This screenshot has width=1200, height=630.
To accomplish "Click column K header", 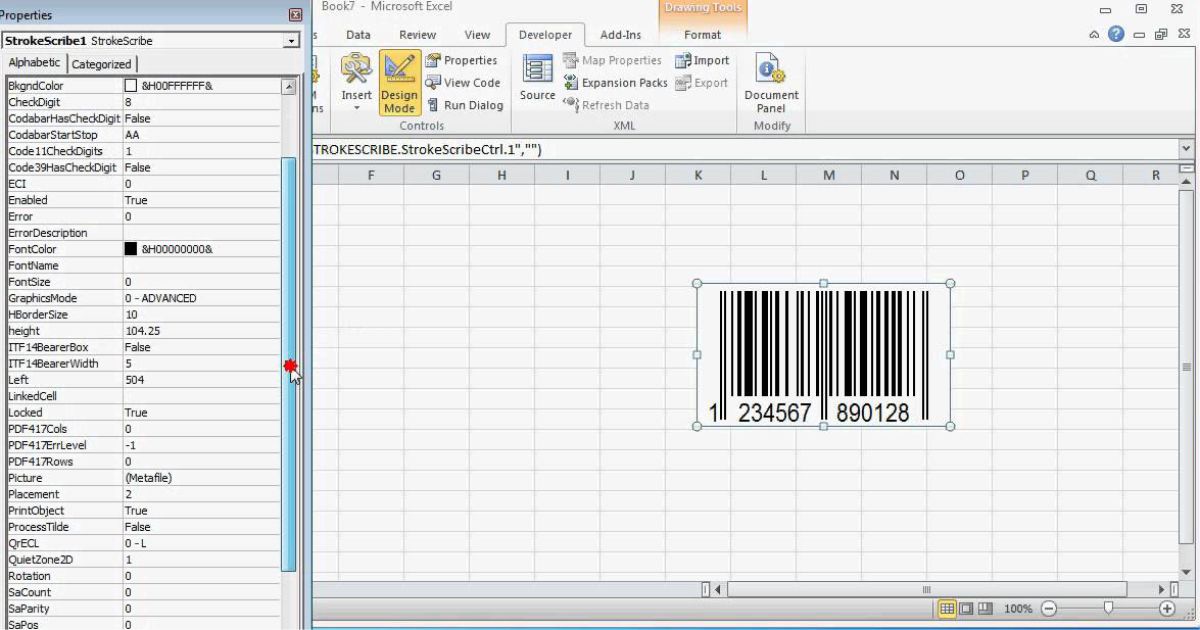I will [698, 175].
